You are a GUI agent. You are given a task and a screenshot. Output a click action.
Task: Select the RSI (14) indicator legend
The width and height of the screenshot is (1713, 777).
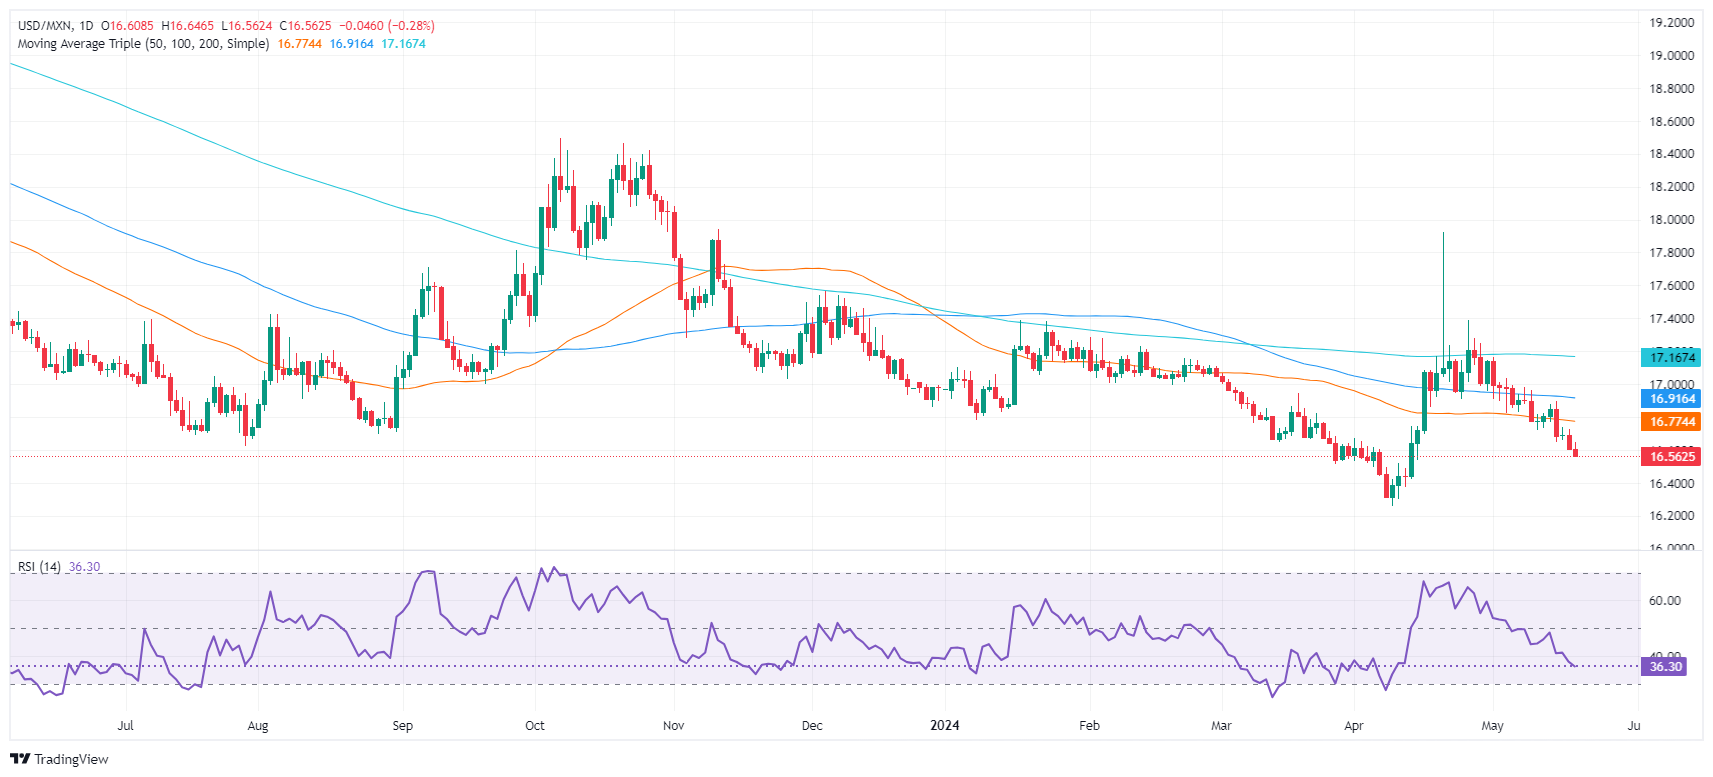[x=39, y=567]
